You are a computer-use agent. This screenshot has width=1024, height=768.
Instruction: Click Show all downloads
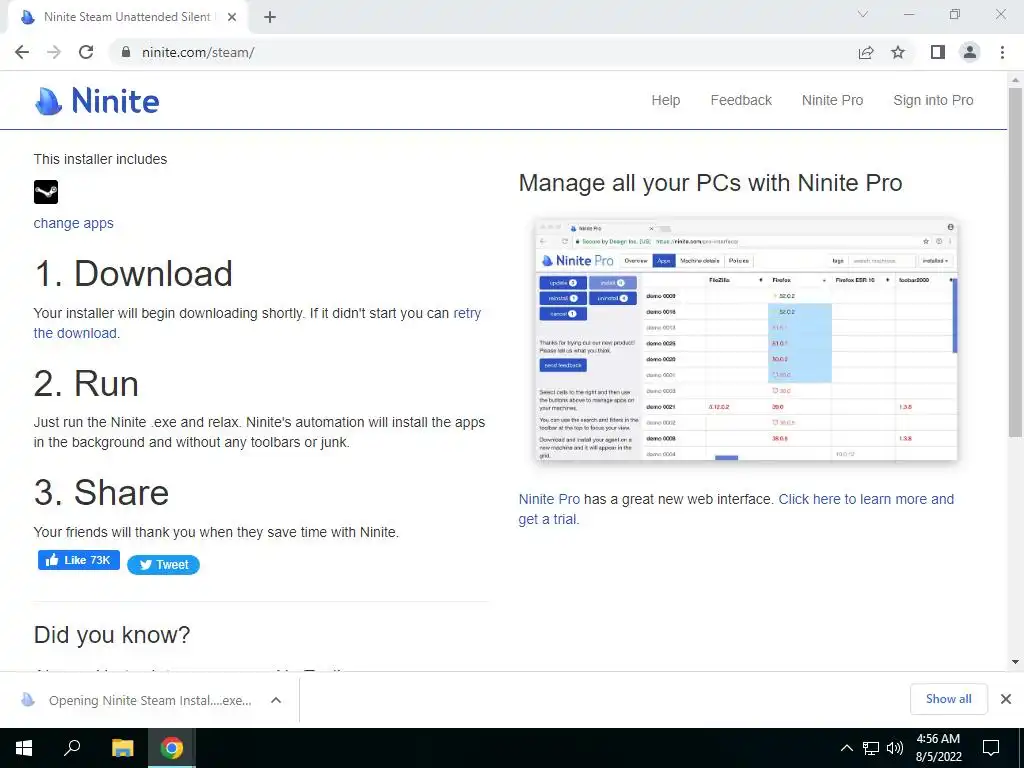pos(948,699)
